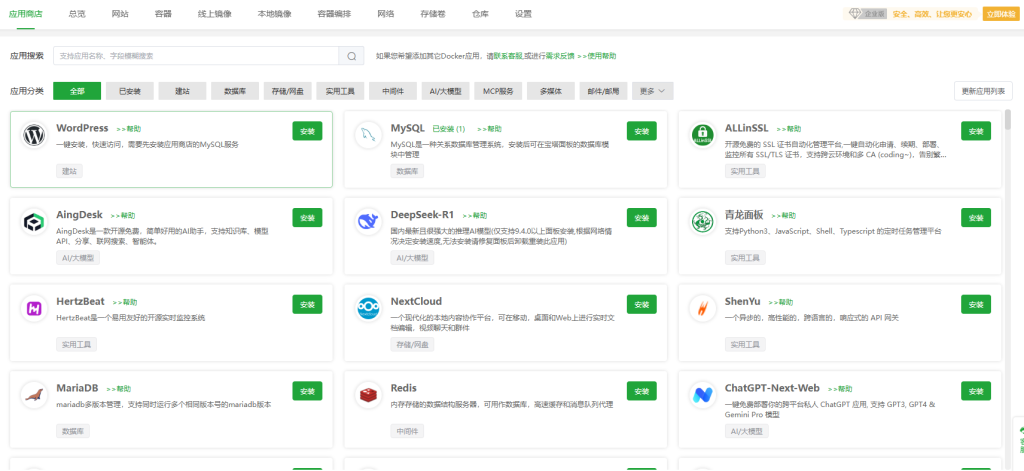Viewport: 1024px width, 471px height.
Task: Filter apps by 全部 category
Action: click(77, 91)
